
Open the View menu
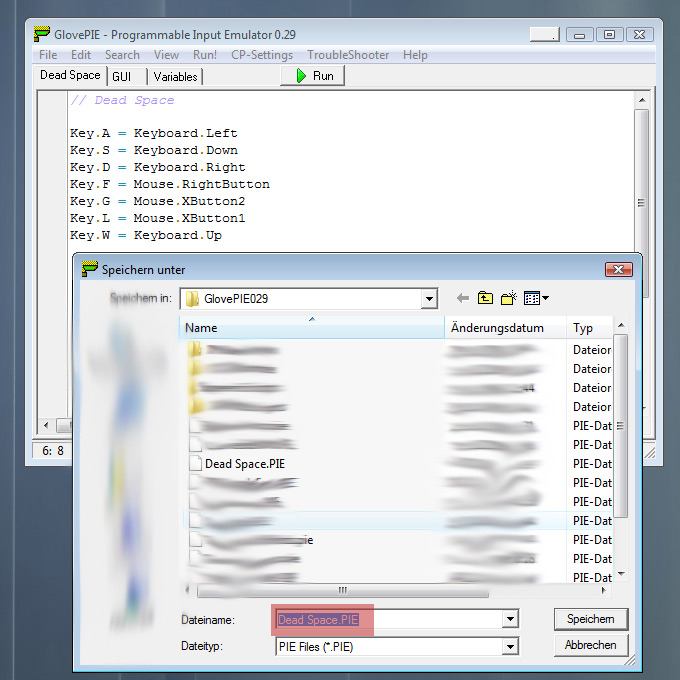(x=167, y=55)
